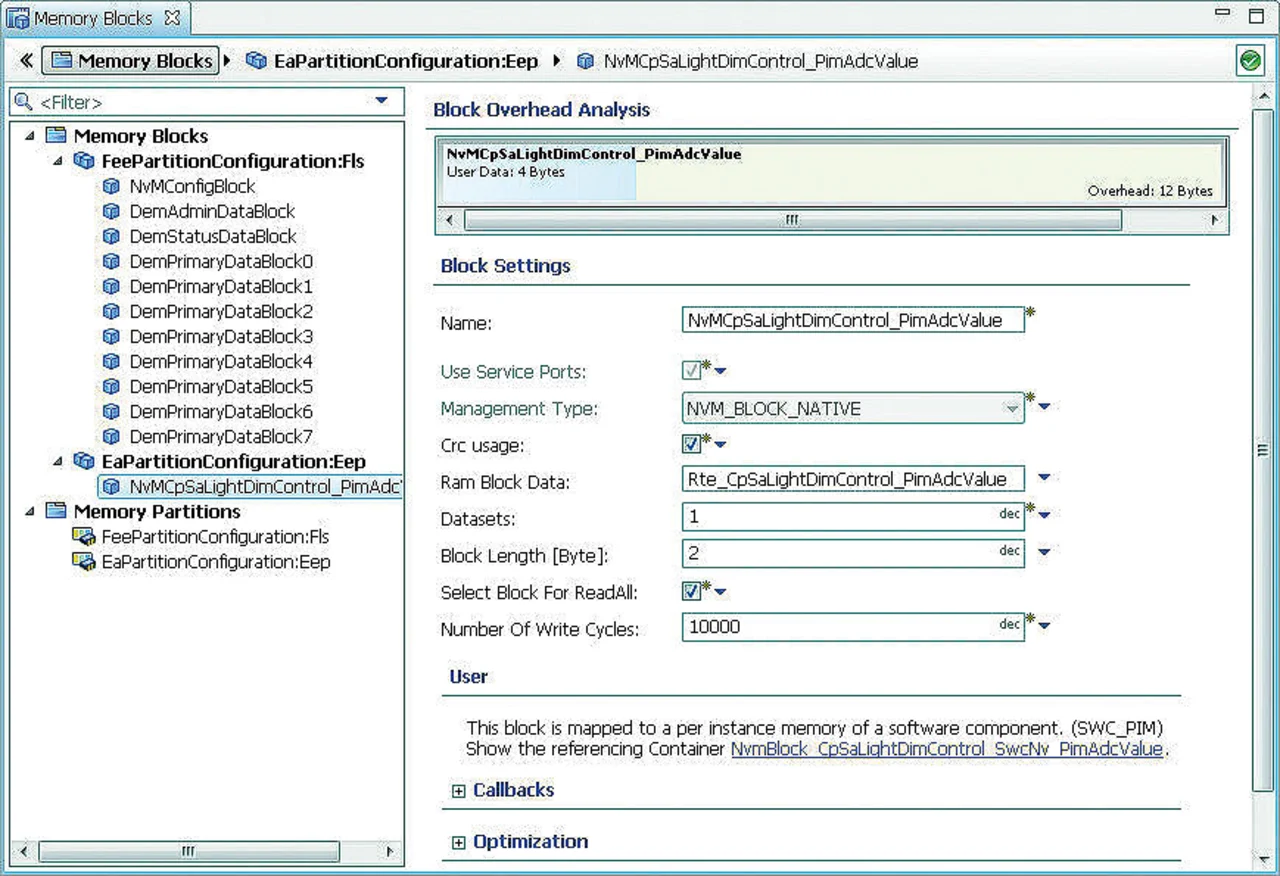The width and height of the screenshot is (1280, 876).
Task: Click the Memory Blocks breadcrumb button
Action: pyautogui.click(x=132, y=61)
